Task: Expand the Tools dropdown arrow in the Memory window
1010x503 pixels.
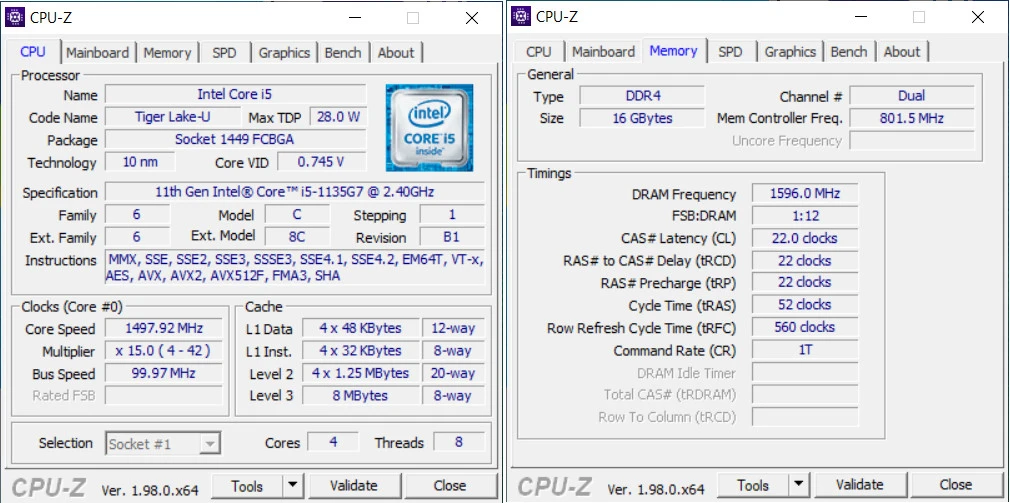Action: point(798,486)
